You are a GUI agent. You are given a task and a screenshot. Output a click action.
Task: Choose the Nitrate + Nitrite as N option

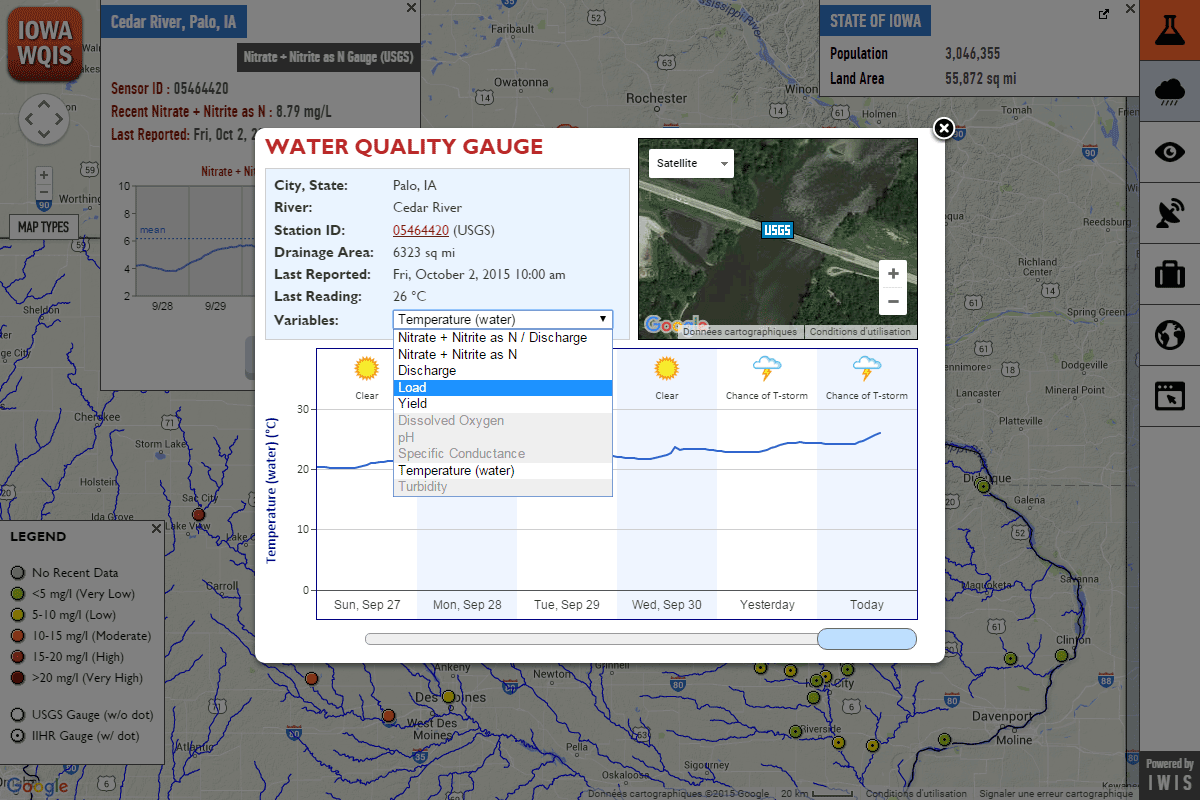(x=503, y=354)
